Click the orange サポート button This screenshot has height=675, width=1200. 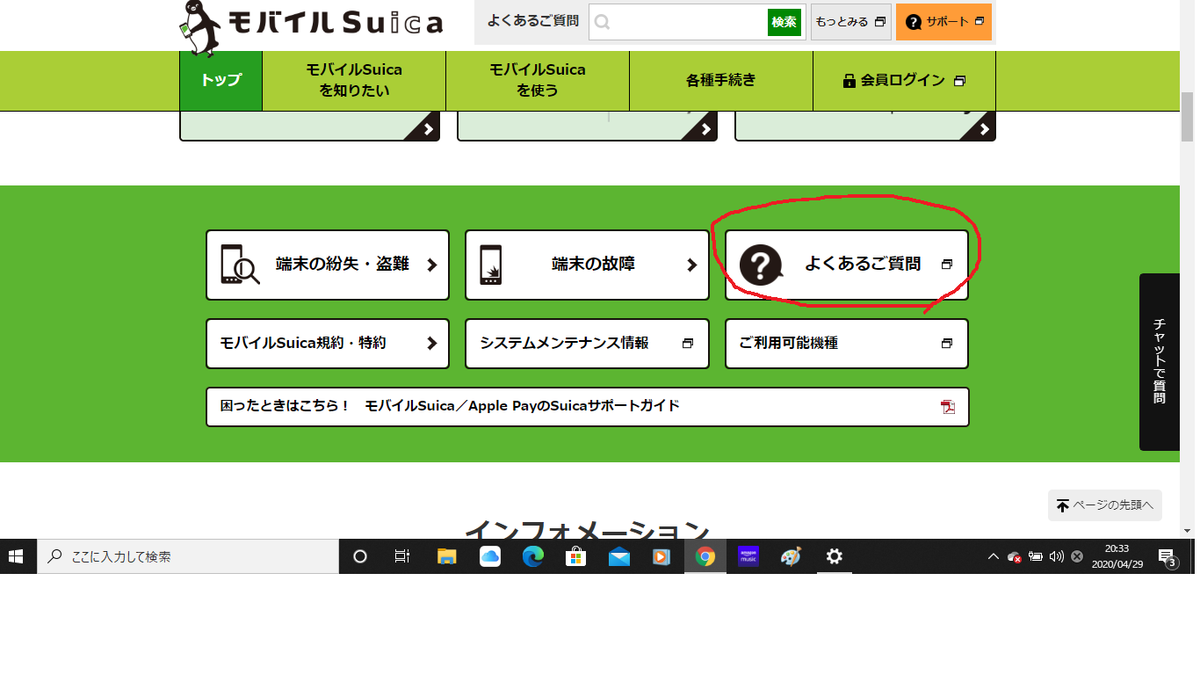pyautogui.click(x=944, y=22)
